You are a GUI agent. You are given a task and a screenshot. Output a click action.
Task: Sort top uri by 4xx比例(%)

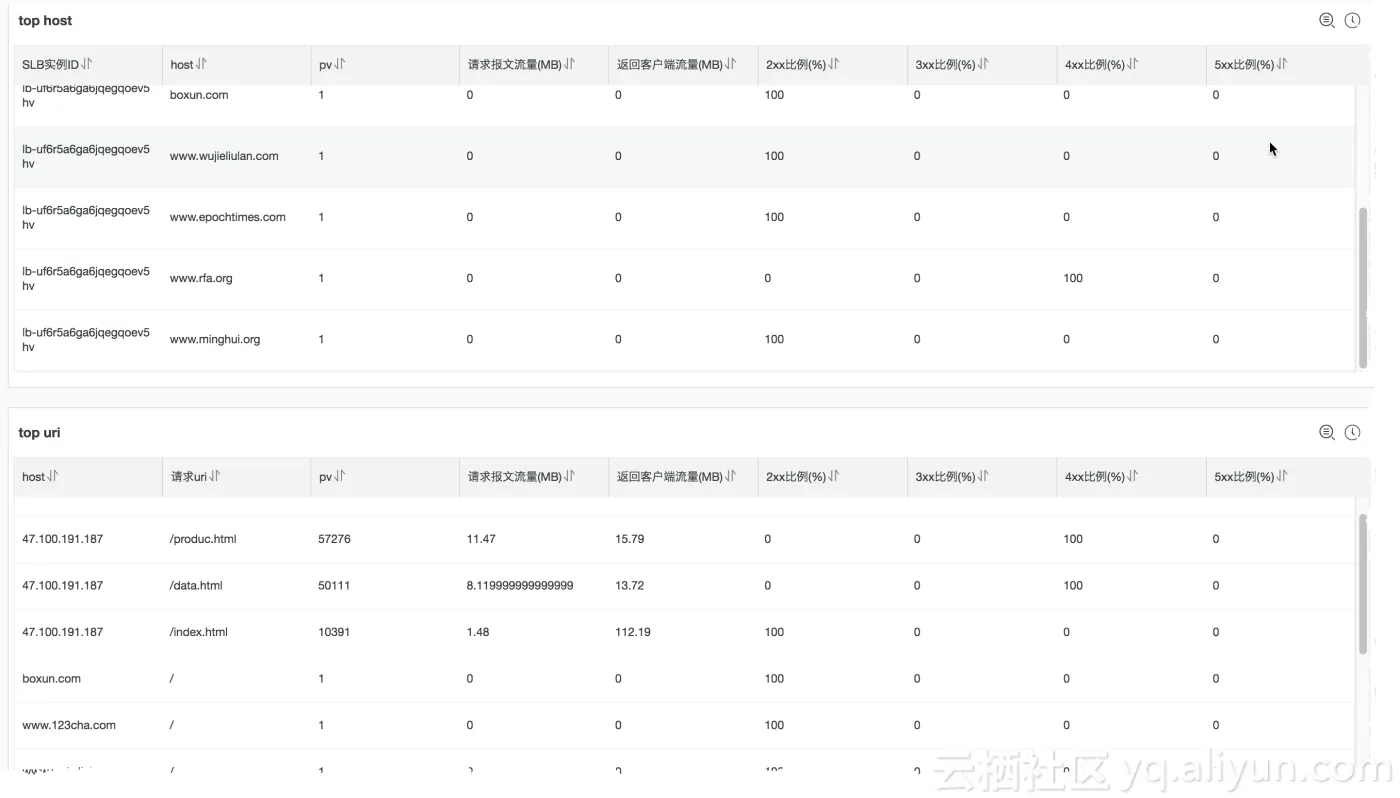coord(1132,476)
